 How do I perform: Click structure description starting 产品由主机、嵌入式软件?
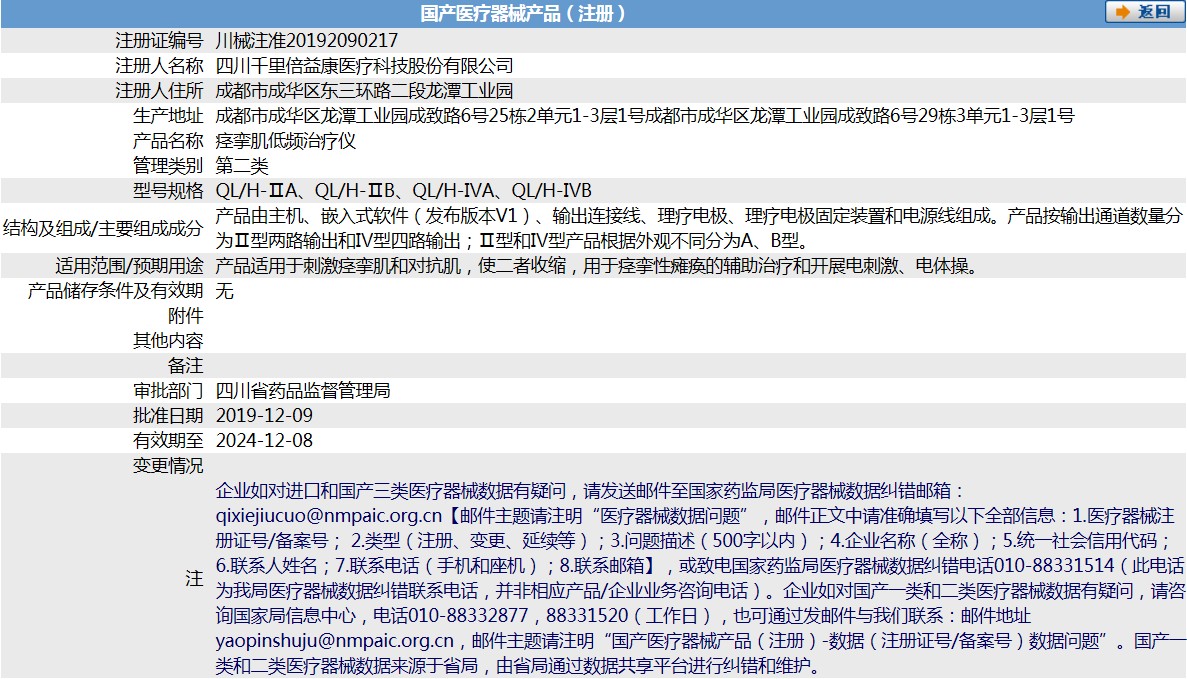pyautogui.click(x=699, y=229)
